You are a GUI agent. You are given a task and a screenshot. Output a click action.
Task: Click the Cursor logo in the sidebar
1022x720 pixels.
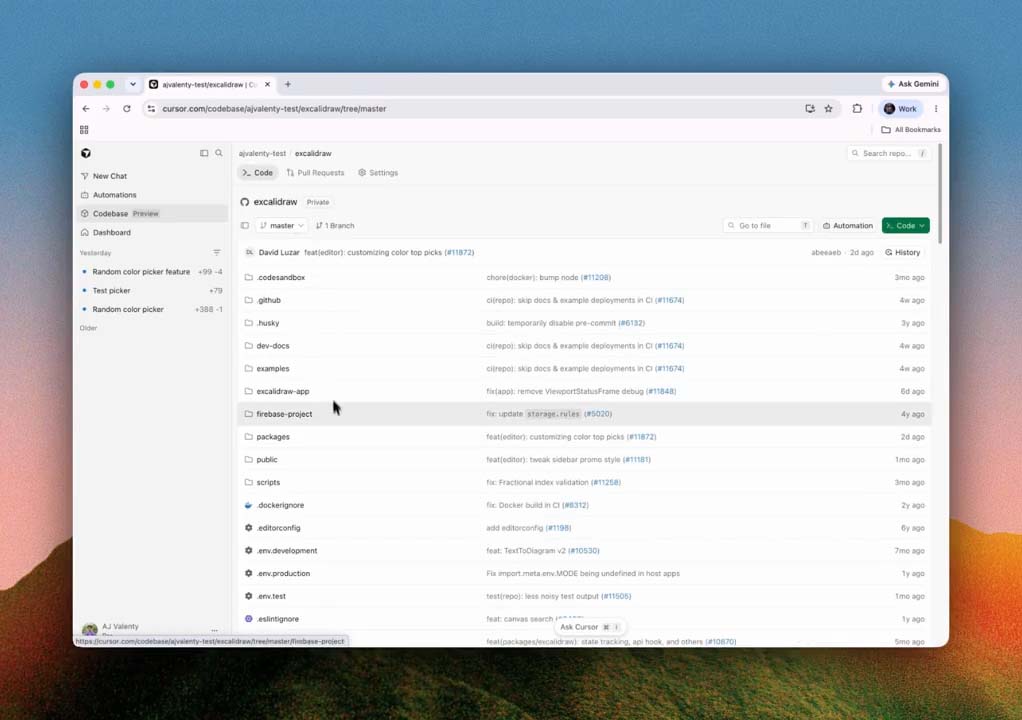pos(85,153)
